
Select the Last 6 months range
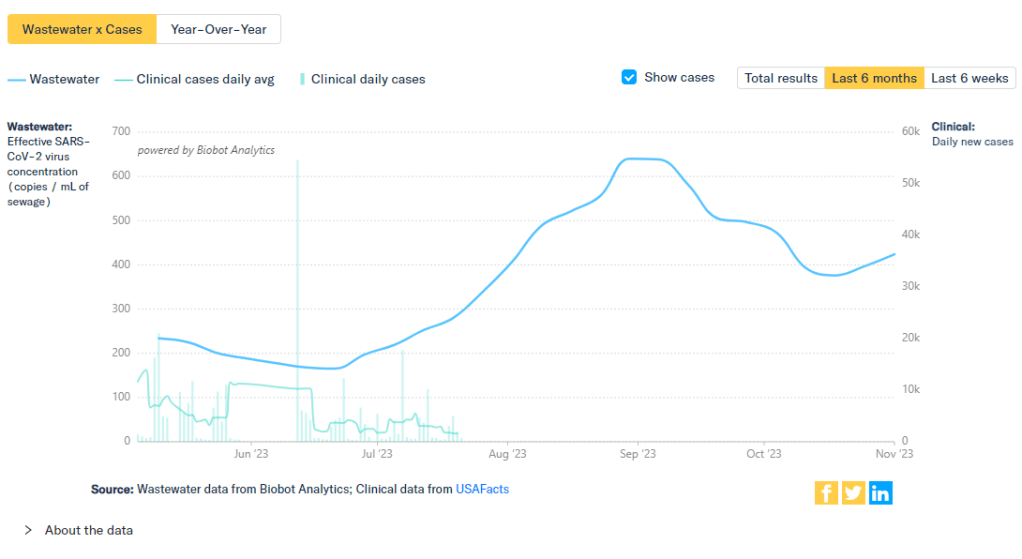[x=874, y=78]
